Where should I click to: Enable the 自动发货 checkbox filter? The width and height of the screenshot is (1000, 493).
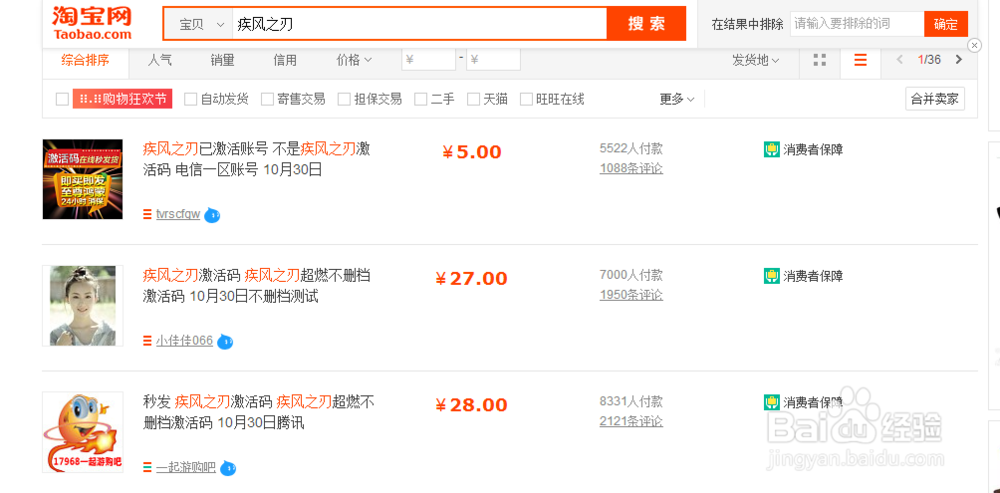(x=190, y=99)
